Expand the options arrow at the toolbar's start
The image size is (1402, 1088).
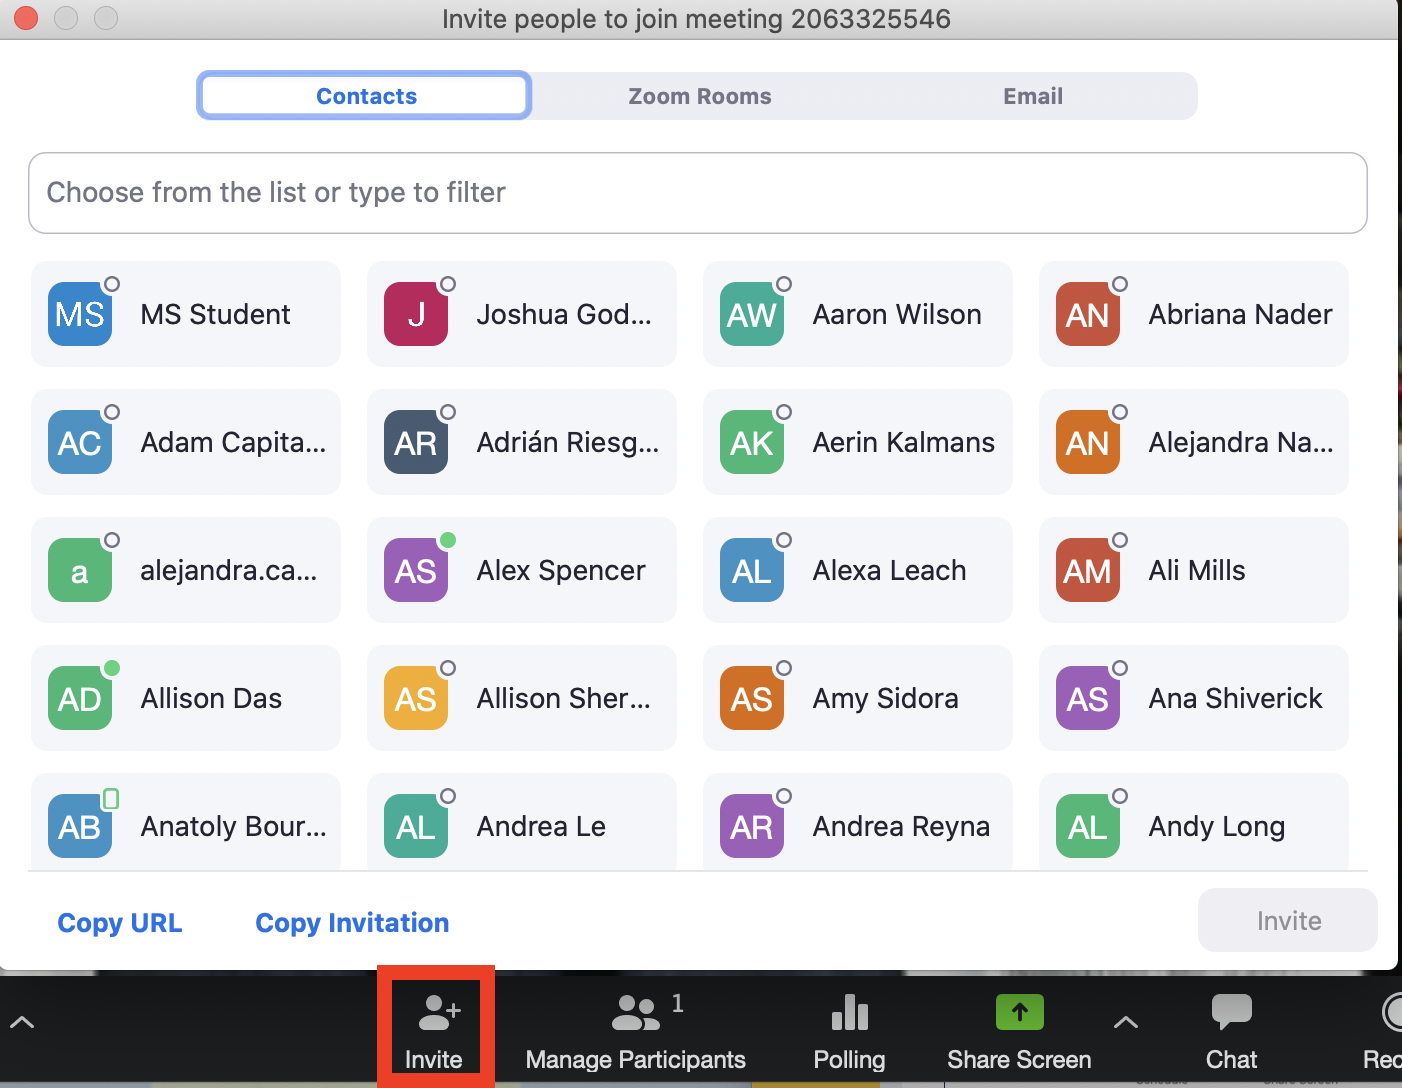coord(22,1022)
